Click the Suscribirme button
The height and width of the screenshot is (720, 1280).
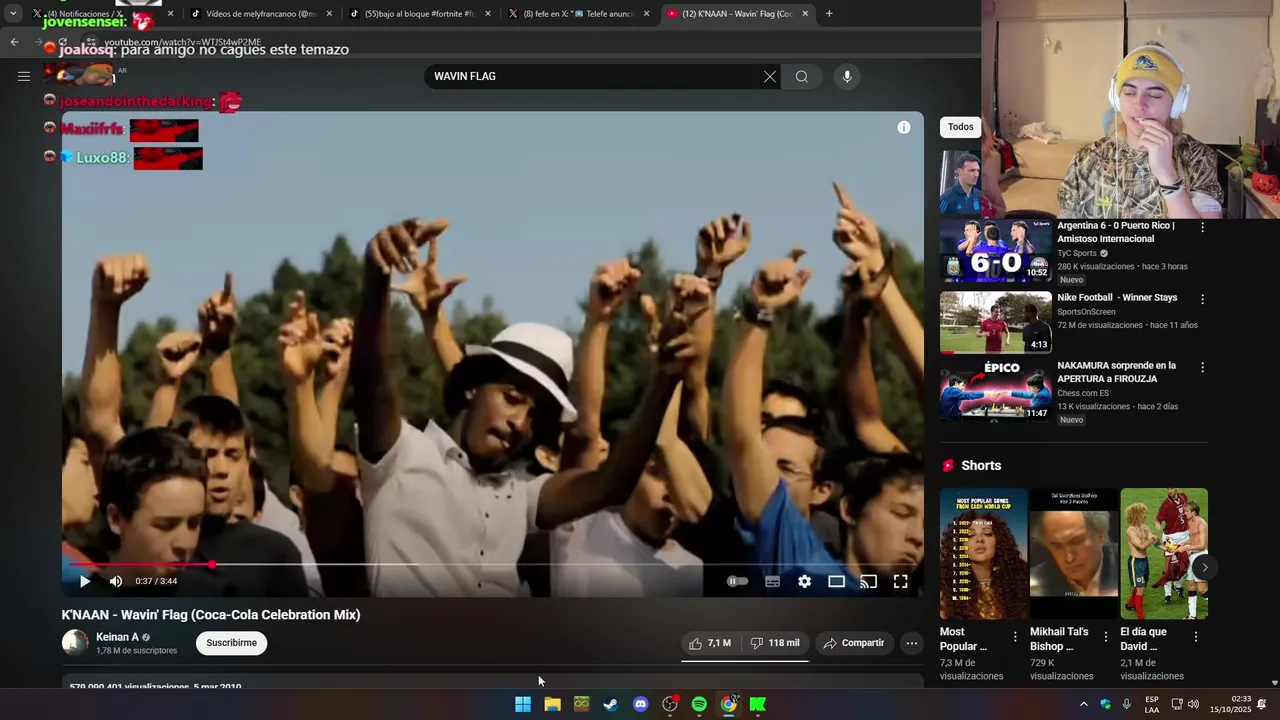[x=231, y=643]
